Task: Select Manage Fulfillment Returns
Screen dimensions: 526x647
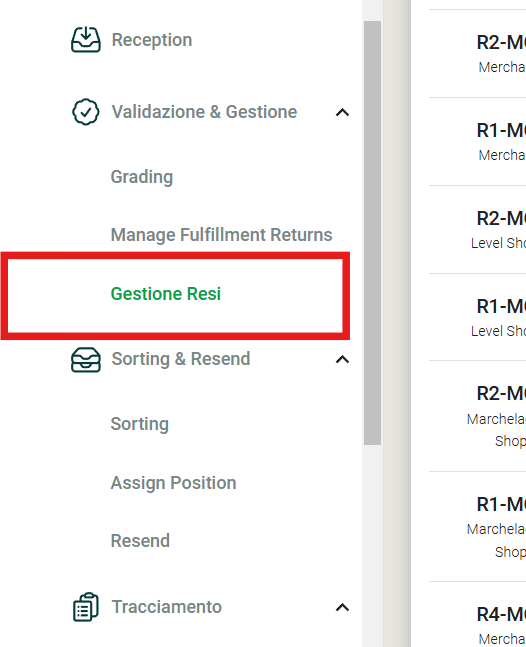Action: tap(222, 235)
